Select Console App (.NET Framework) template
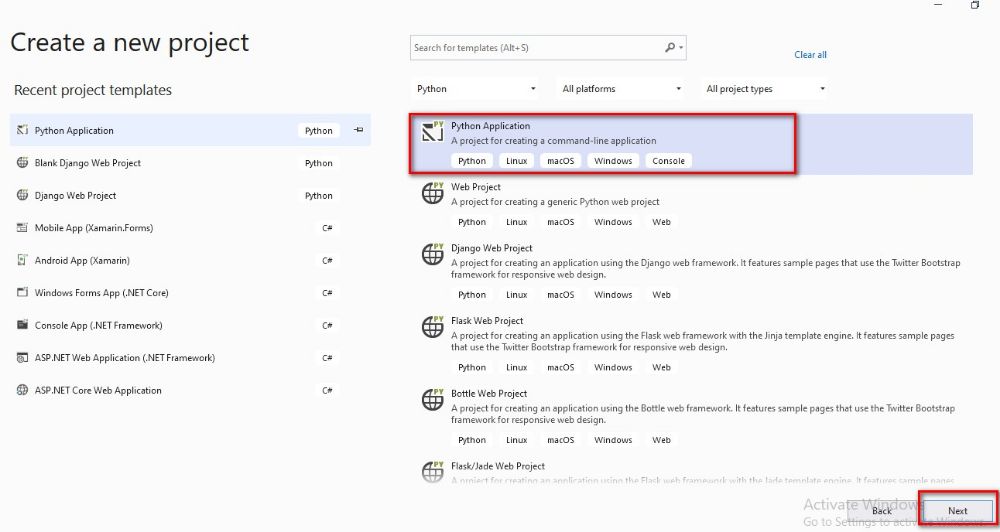 (x=190, y=325)
